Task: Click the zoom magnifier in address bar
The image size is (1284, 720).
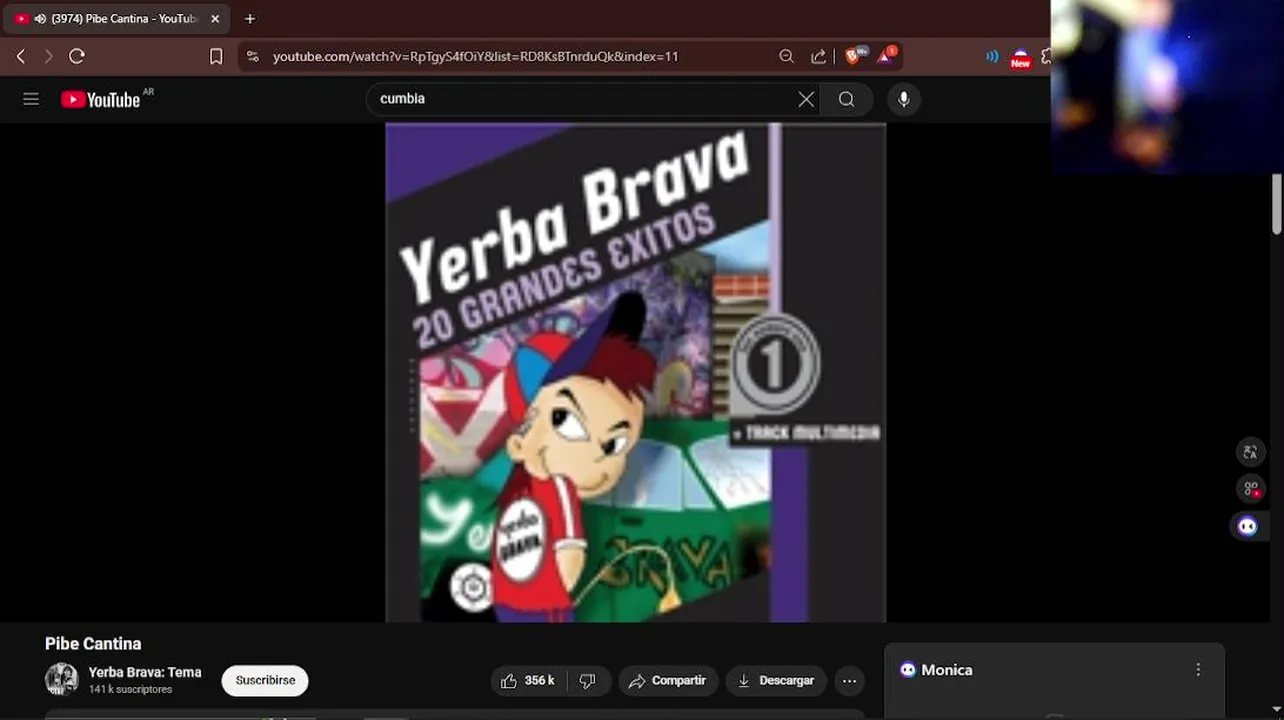Action: pos(786,57)
